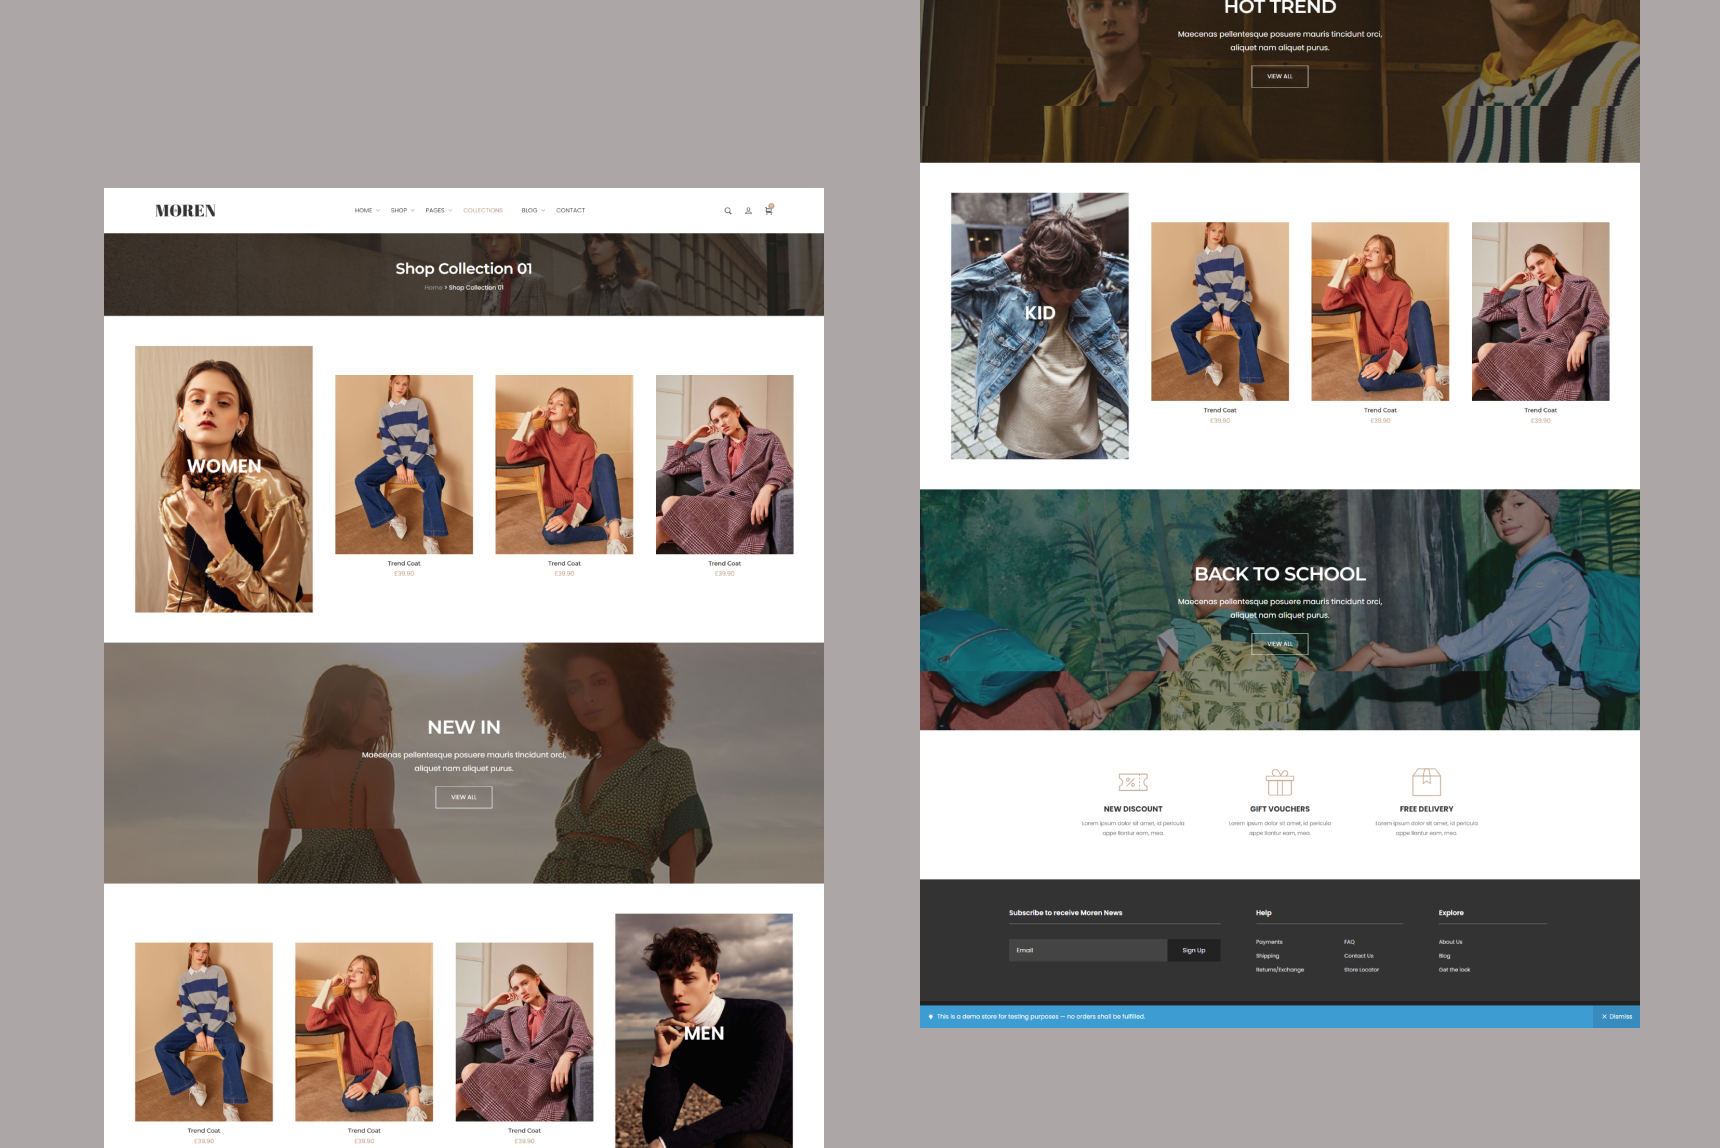Click Trend Coat title under Women plaid coat
This screenshot has width=1720, height=1148.
coord(725,564)
